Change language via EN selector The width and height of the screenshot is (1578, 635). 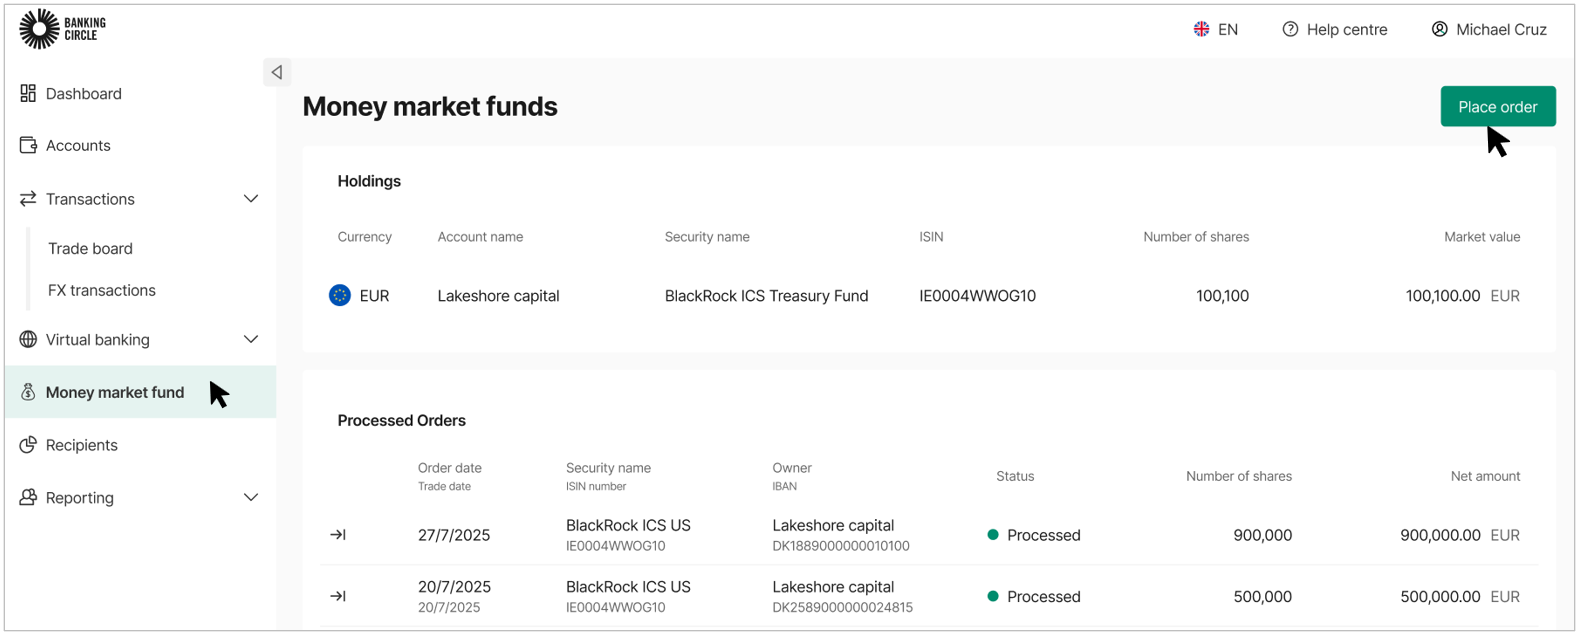[1216, 29]
